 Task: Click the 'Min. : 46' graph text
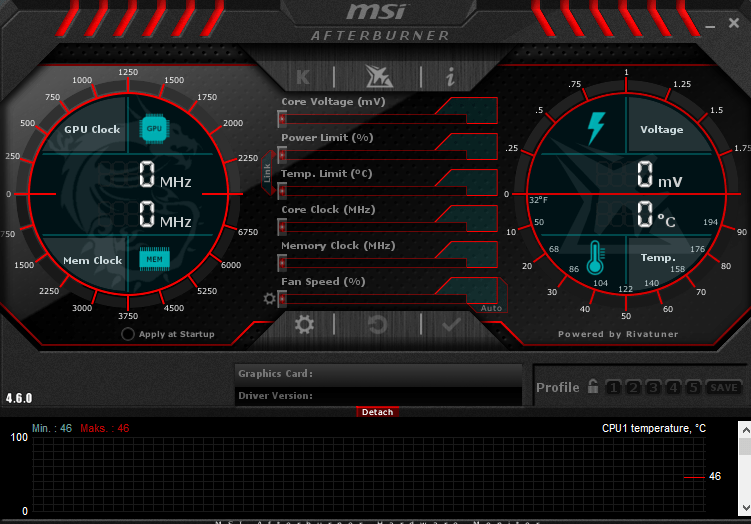tap(52, 428)
